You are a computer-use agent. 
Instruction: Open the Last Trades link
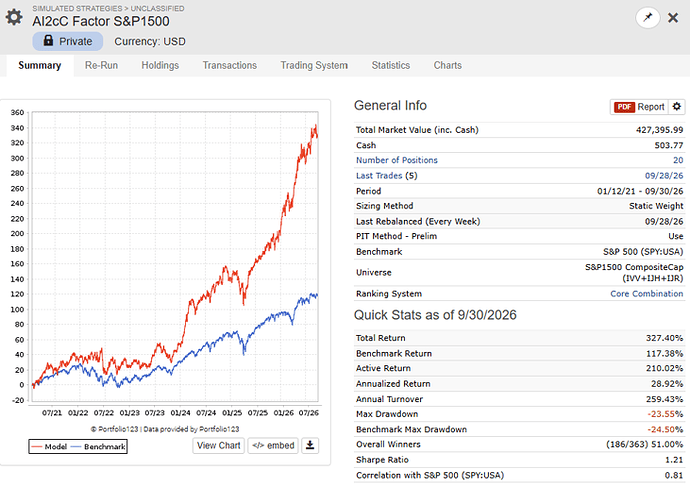coord(379,176)
